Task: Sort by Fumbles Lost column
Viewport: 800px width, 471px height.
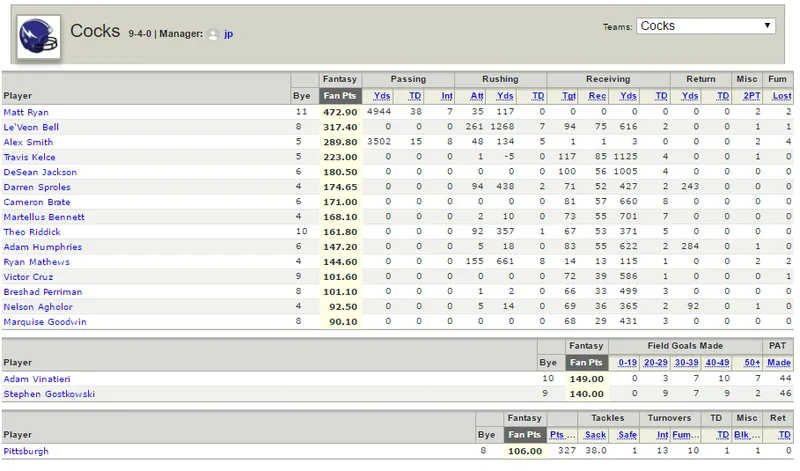Action: pyautogui.click(x=782, y=95)
